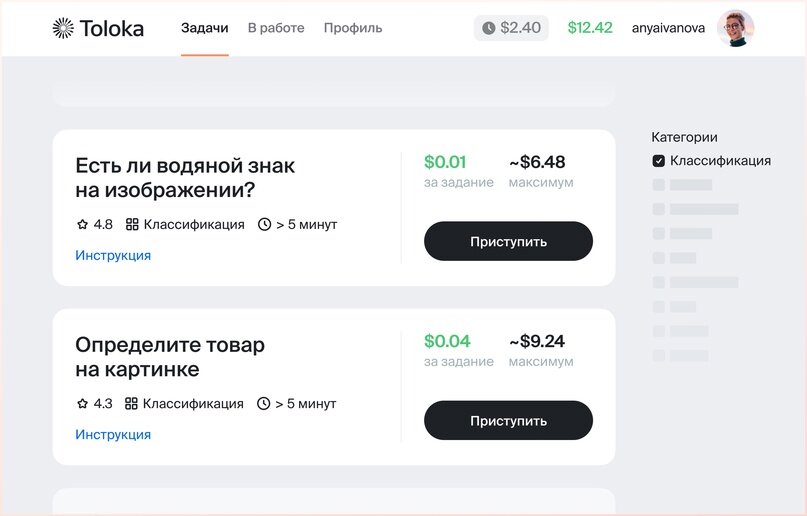
Task: Uncheck the Классификация category checkbox
Action: (658, 161)
